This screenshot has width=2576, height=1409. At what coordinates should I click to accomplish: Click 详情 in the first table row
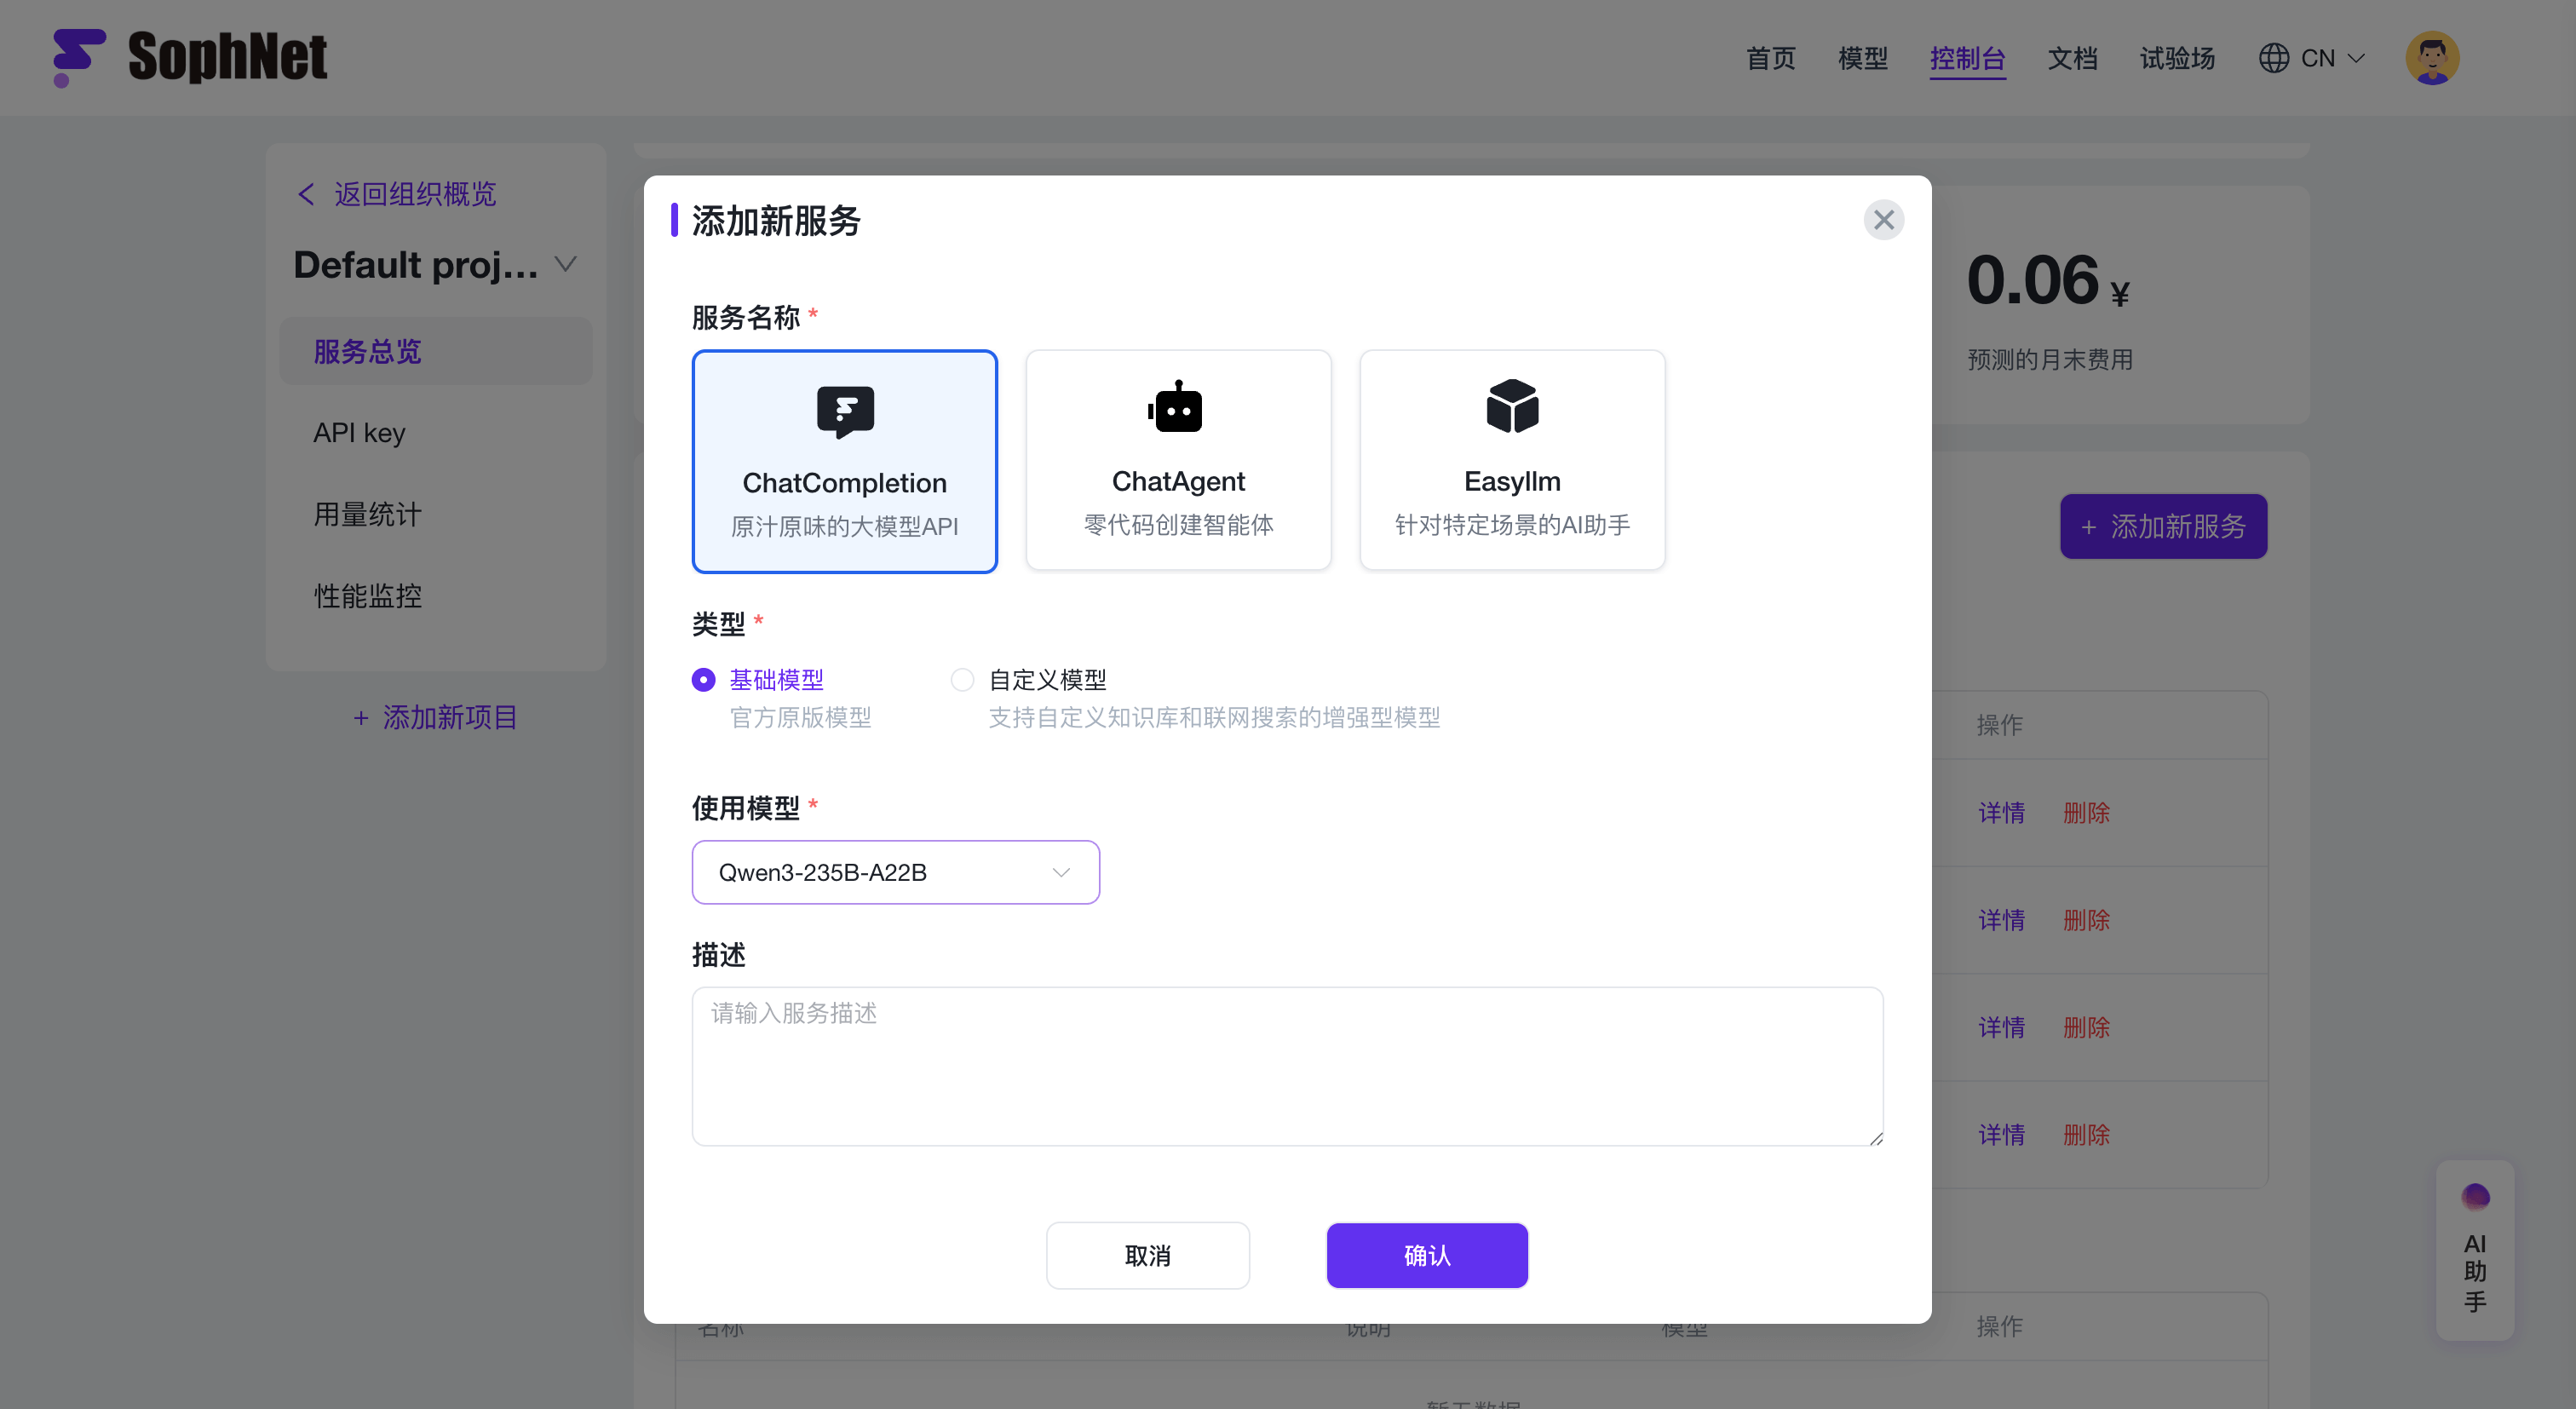coord(2001,813)
